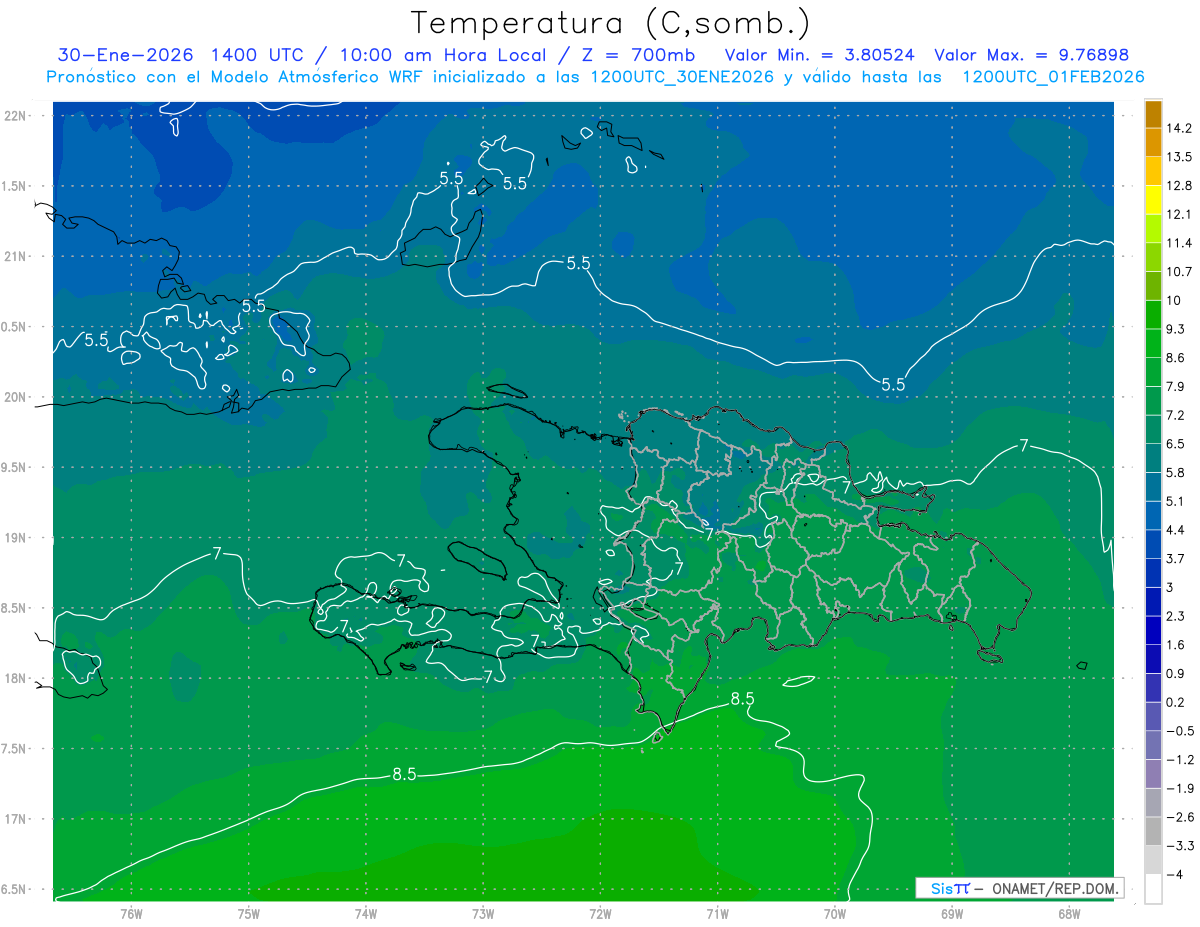
Task: Click the date text '30-Ene-2026'
Action: pos(126,54)
